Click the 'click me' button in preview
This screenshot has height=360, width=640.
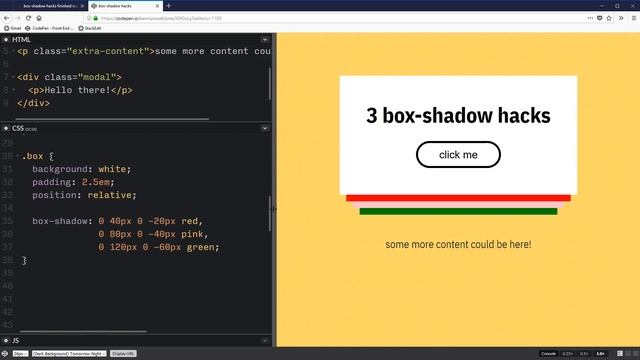(458, 155)
